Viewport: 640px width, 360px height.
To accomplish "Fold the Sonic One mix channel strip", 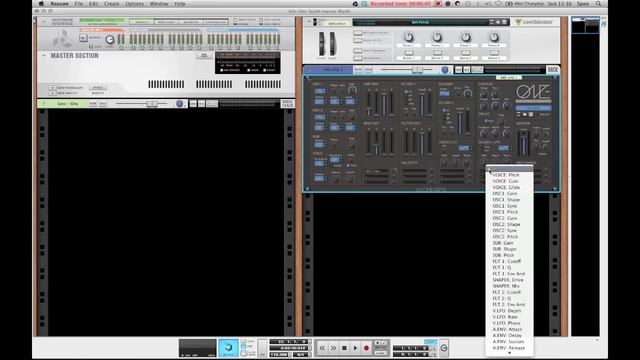I will pyautogui.click(x=43, y=104).
